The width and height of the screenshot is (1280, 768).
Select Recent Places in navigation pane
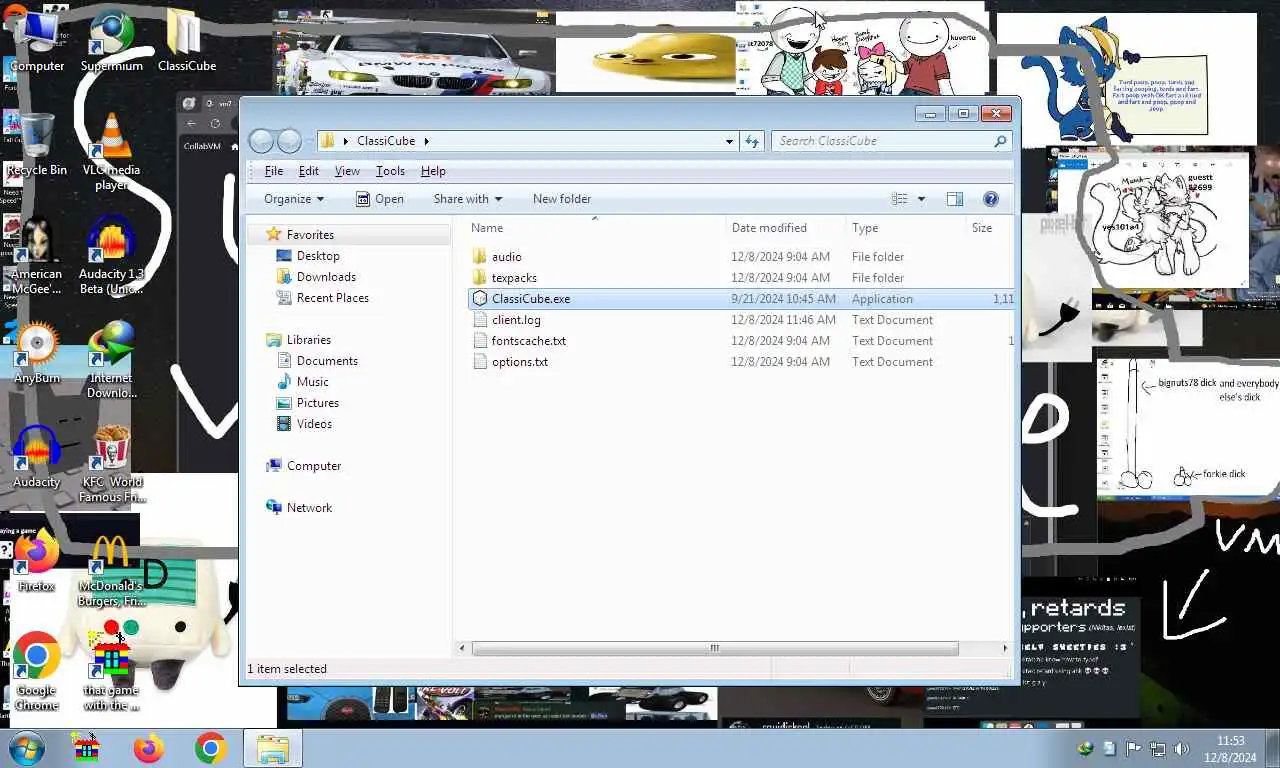pyautogui.click(x=333, y=298)
